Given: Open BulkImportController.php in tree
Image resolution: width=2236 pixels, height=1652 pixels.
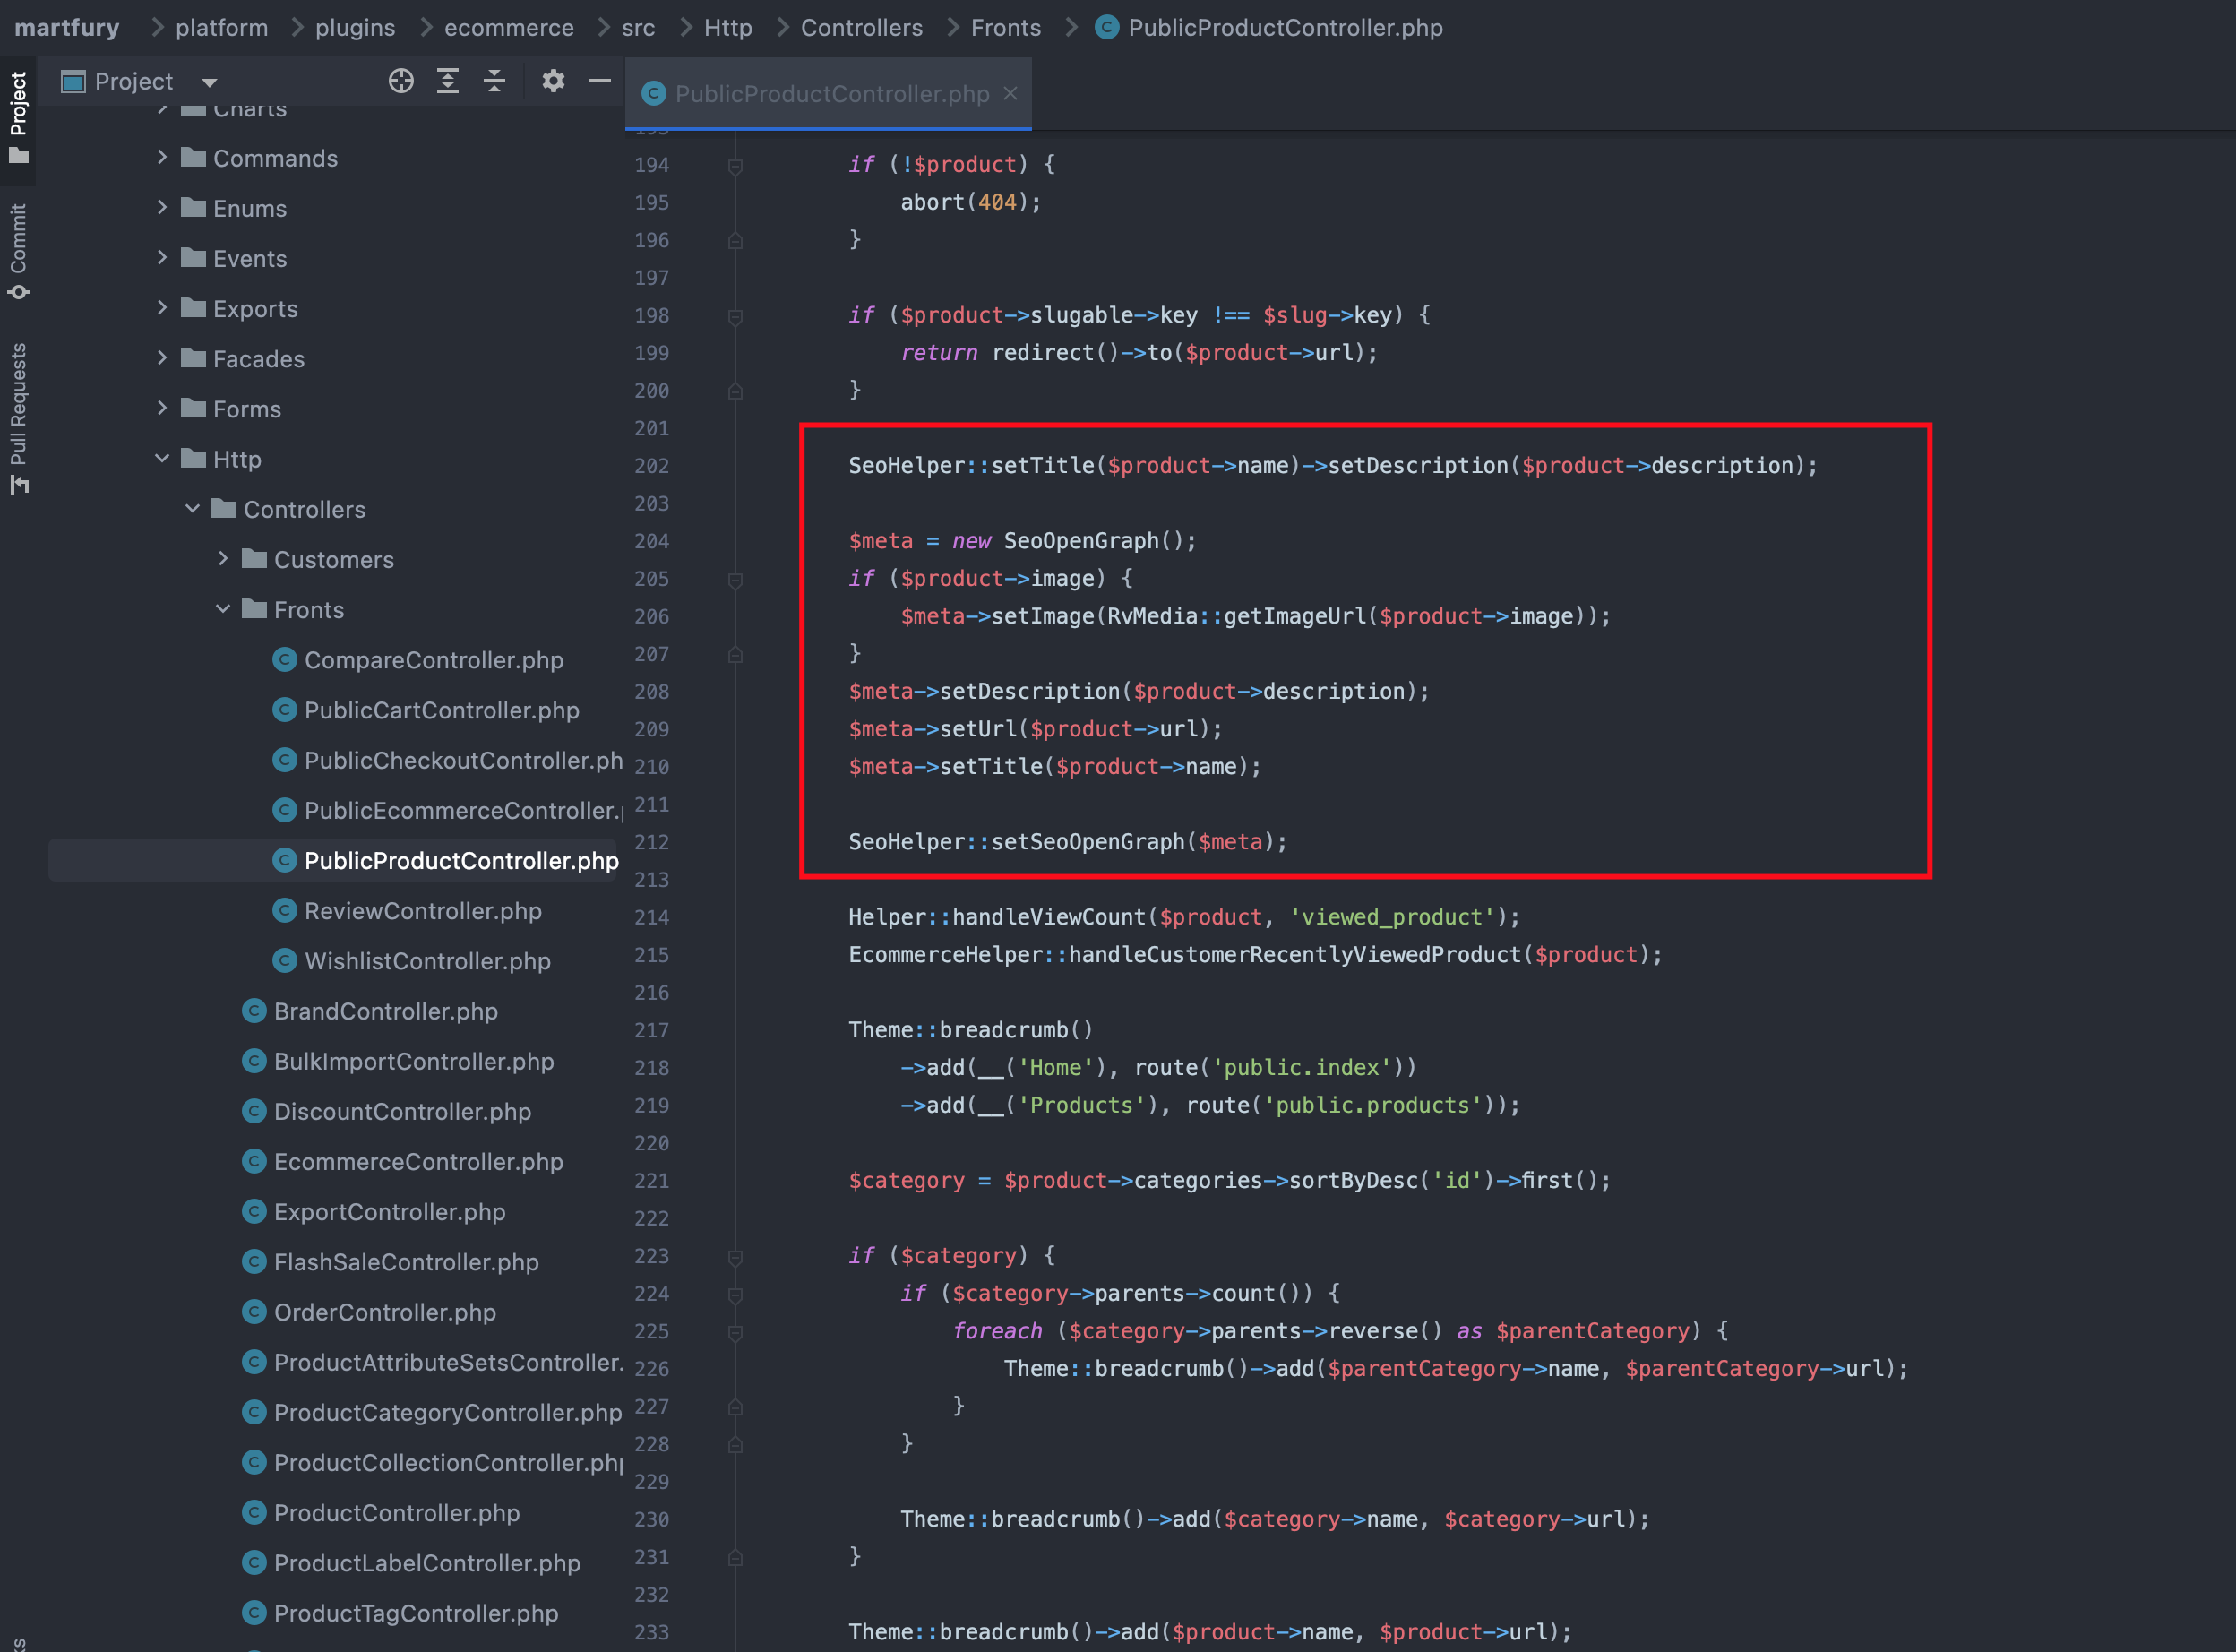Looking at the screenshot, I should pos(398,1061).
